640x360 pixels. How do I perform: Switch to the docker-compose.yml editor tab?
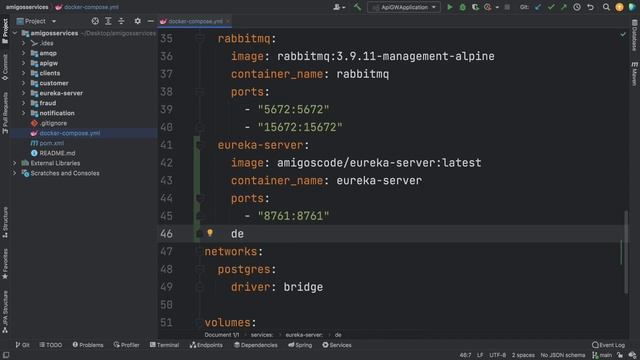click(x=195, y=21)
